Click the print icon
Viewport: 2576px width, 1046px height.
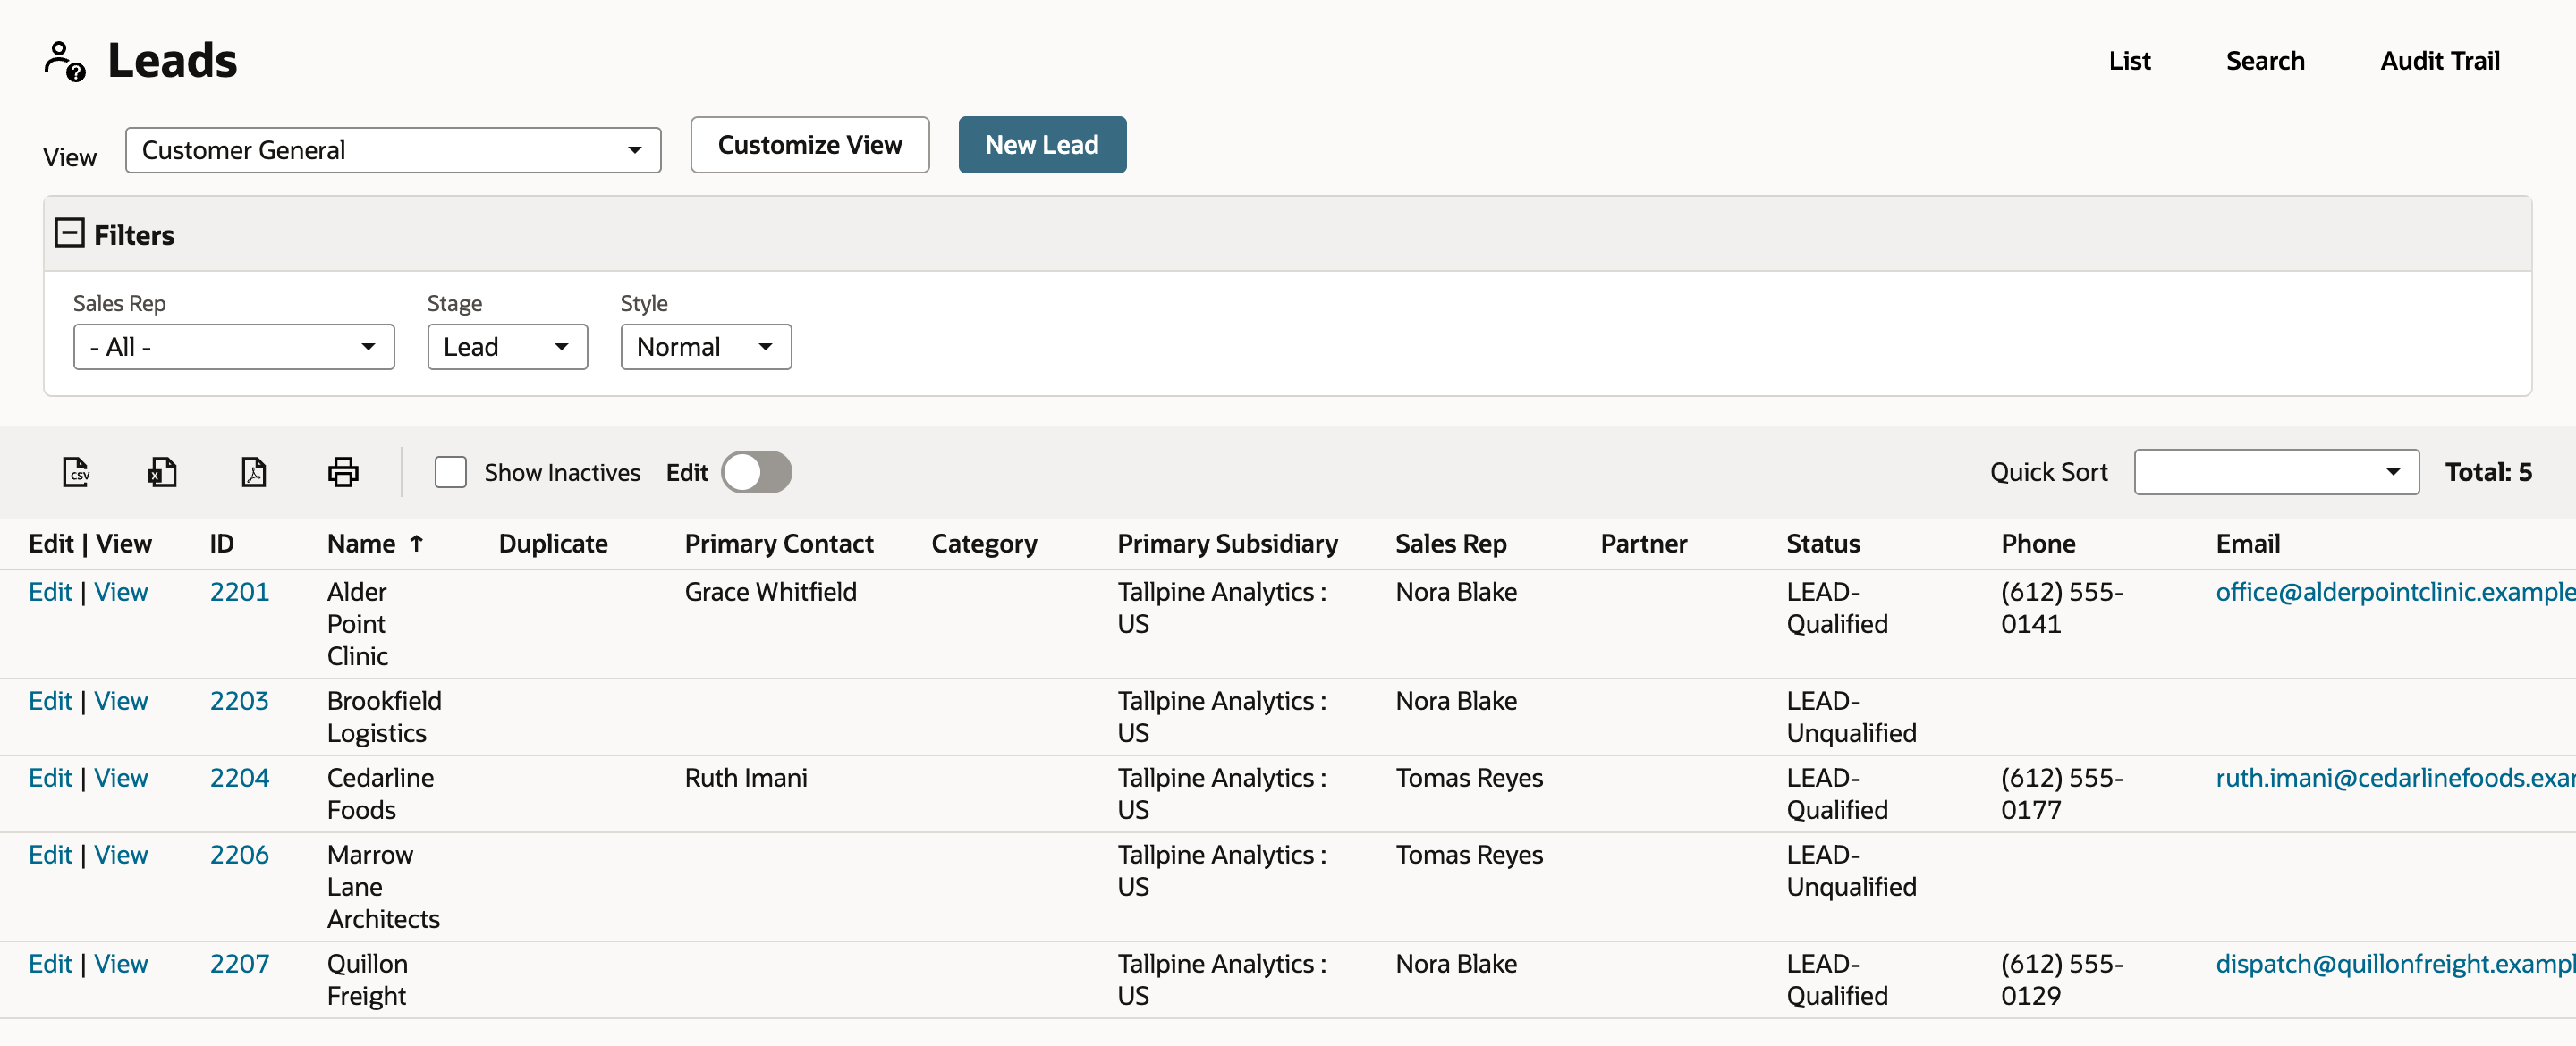coord(343,472)
